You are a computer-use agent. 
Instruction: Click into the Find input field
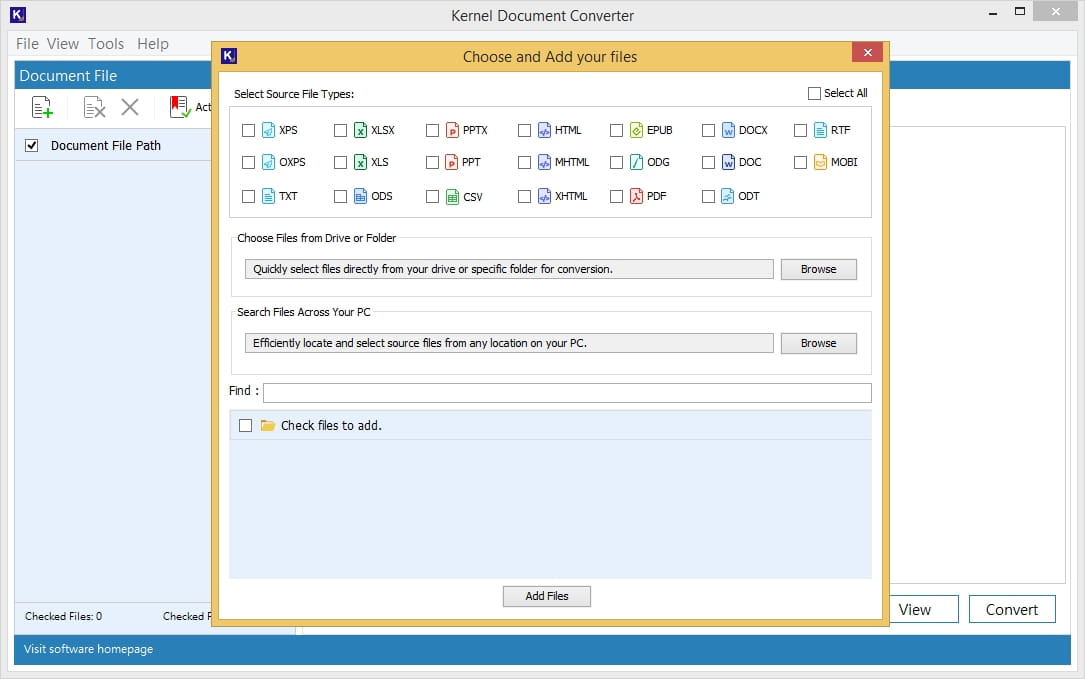point(567,392)
